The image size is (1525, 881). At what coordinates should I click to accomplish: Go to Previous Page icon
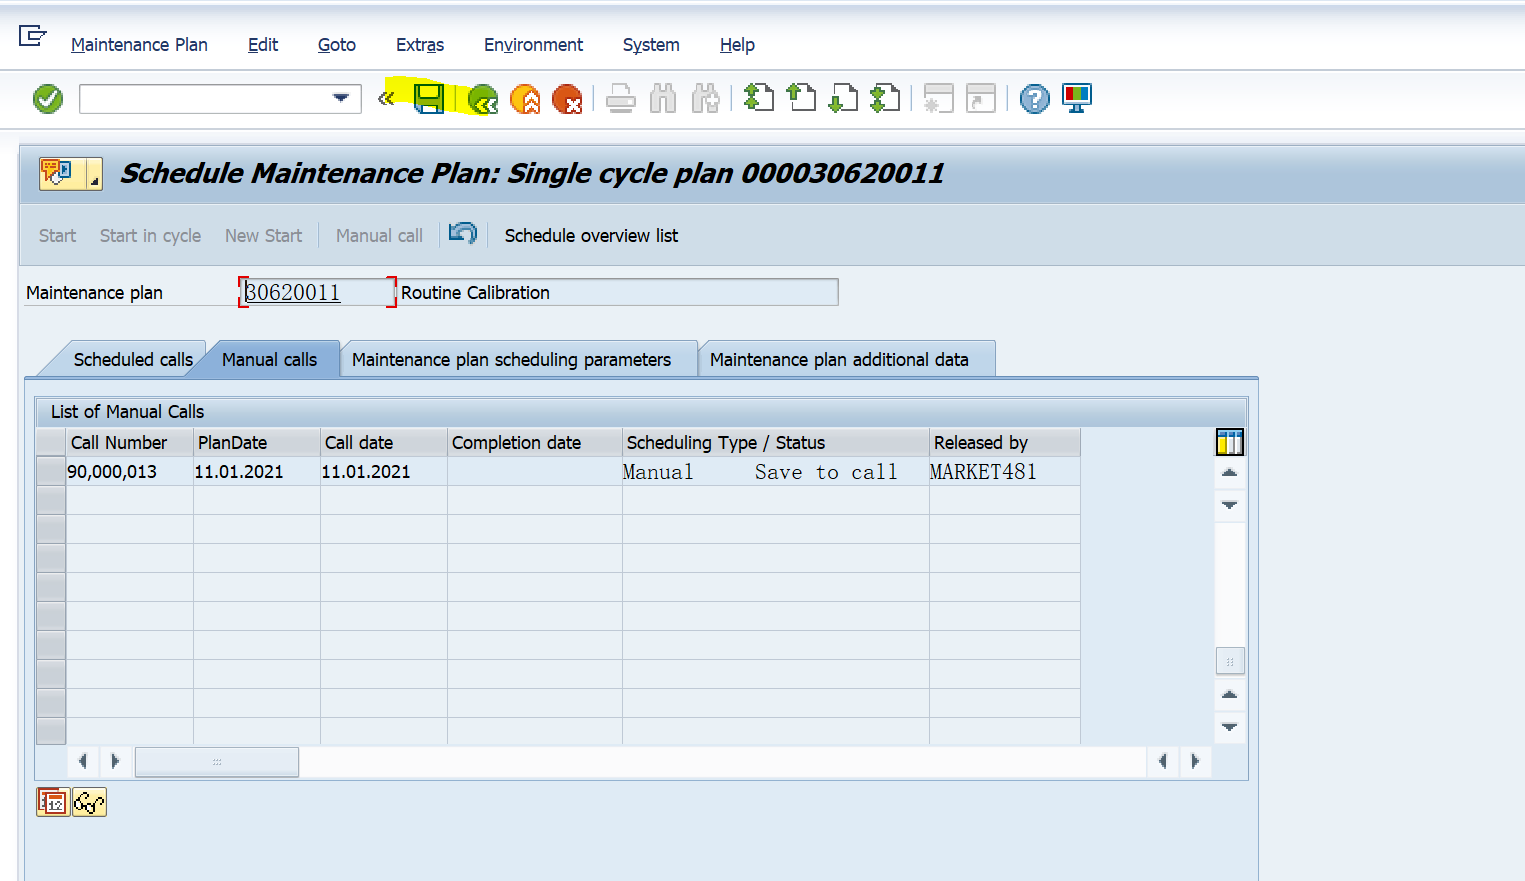[801, 98]
